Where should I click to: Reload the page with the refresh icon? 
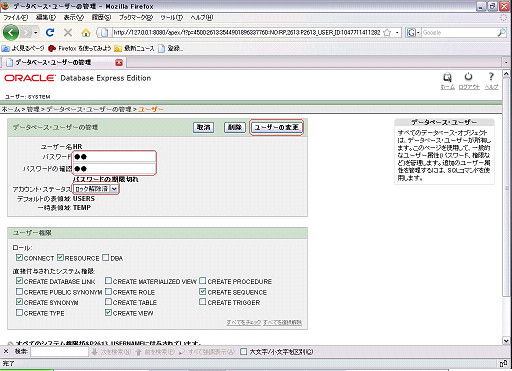pos(50,32)
